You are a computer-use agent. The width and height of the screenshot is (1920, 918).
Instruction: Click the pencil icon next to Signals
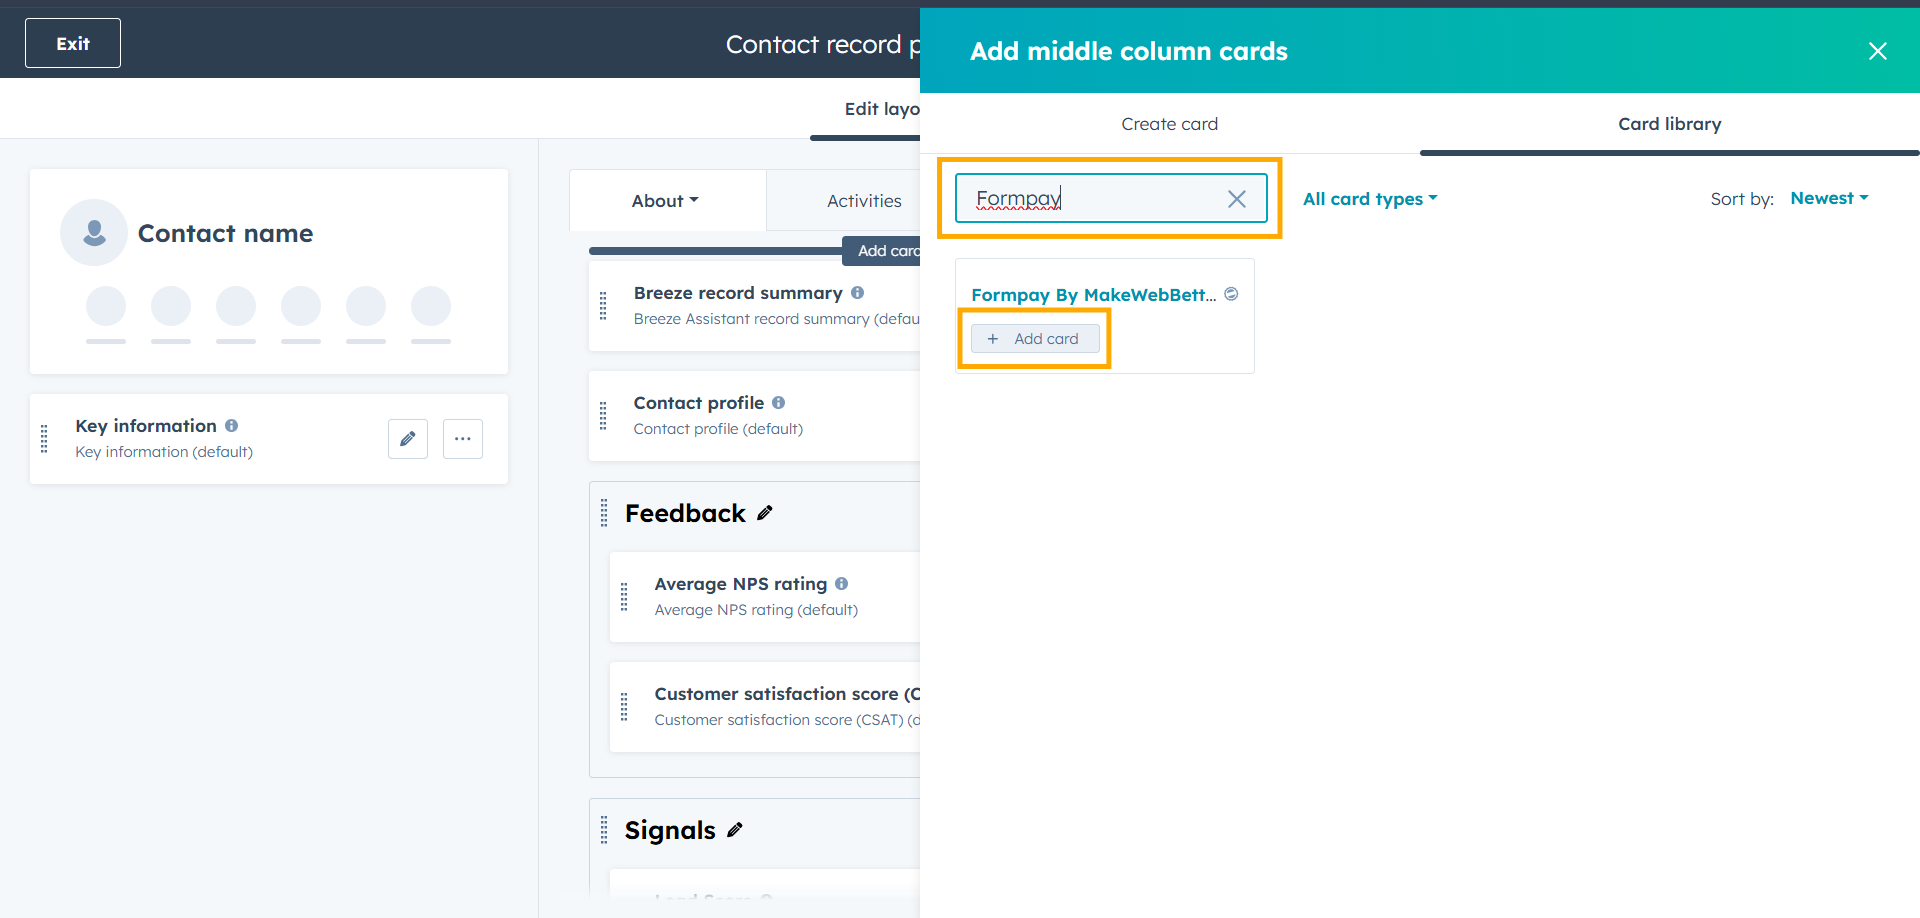(735, 830)
